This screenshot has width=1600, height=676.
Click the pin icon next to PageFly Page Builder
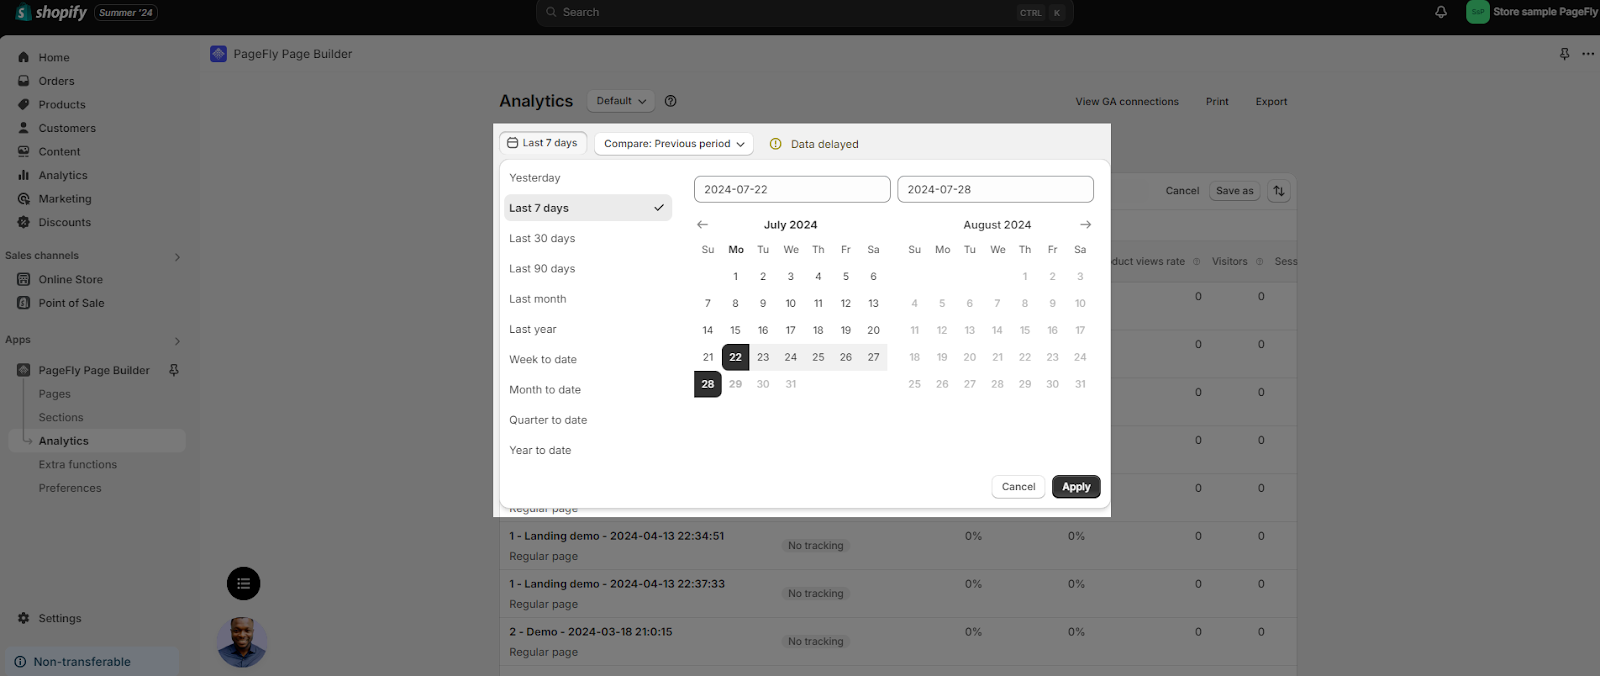pos(174,370)
